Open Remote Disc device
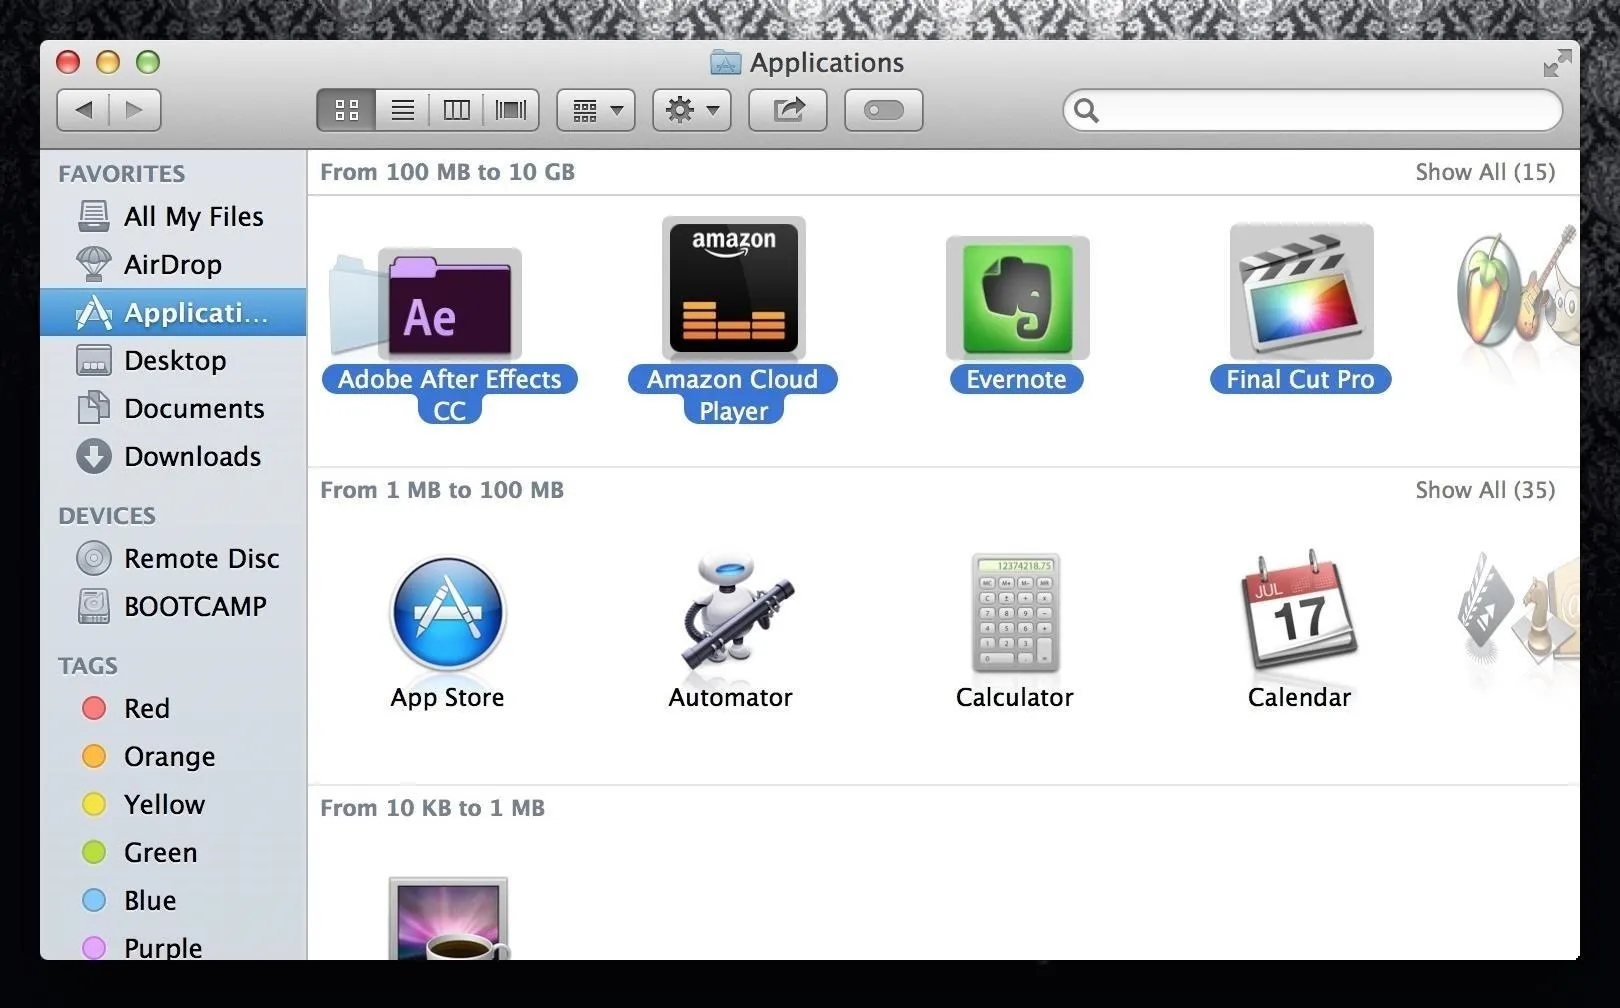1620x1008 pixels. click(173, 558)
